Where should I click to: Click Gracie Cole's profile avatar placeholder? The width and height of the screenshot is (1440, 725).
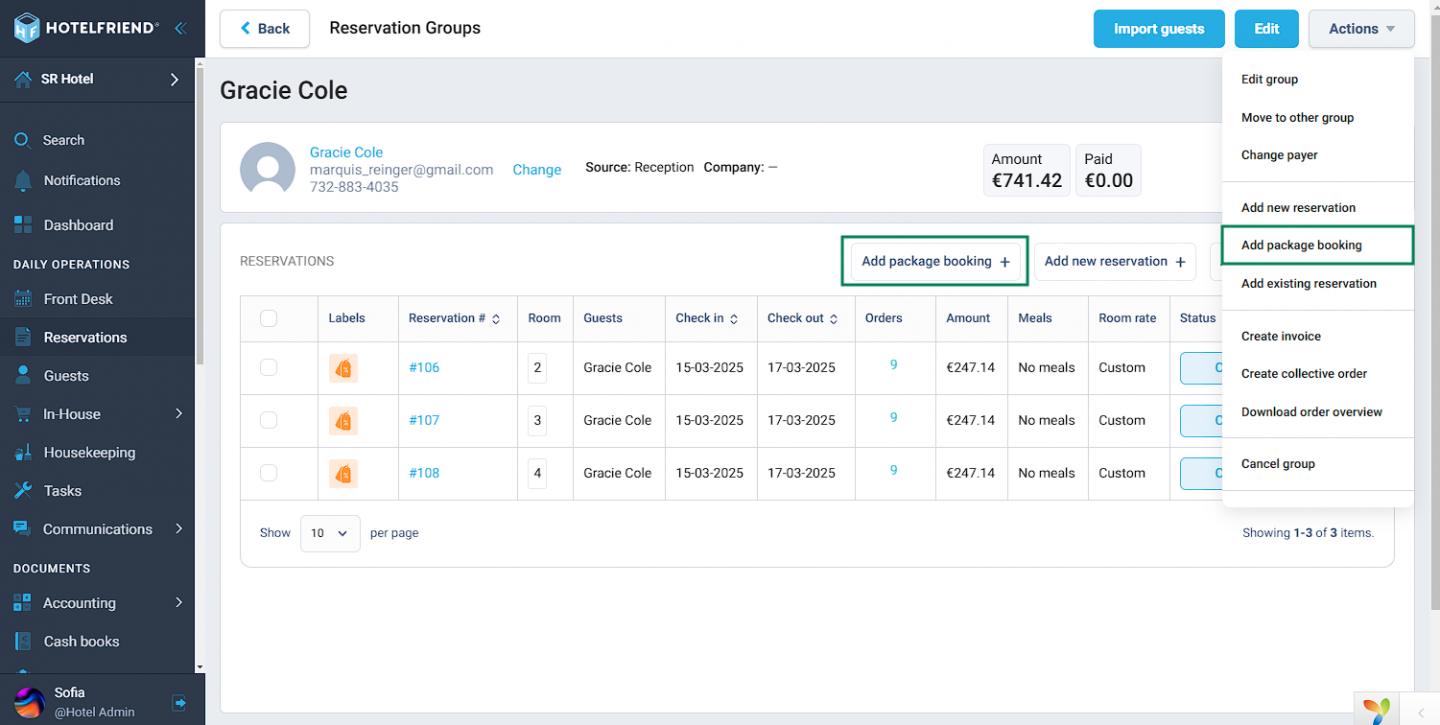(x=268, y=169)
